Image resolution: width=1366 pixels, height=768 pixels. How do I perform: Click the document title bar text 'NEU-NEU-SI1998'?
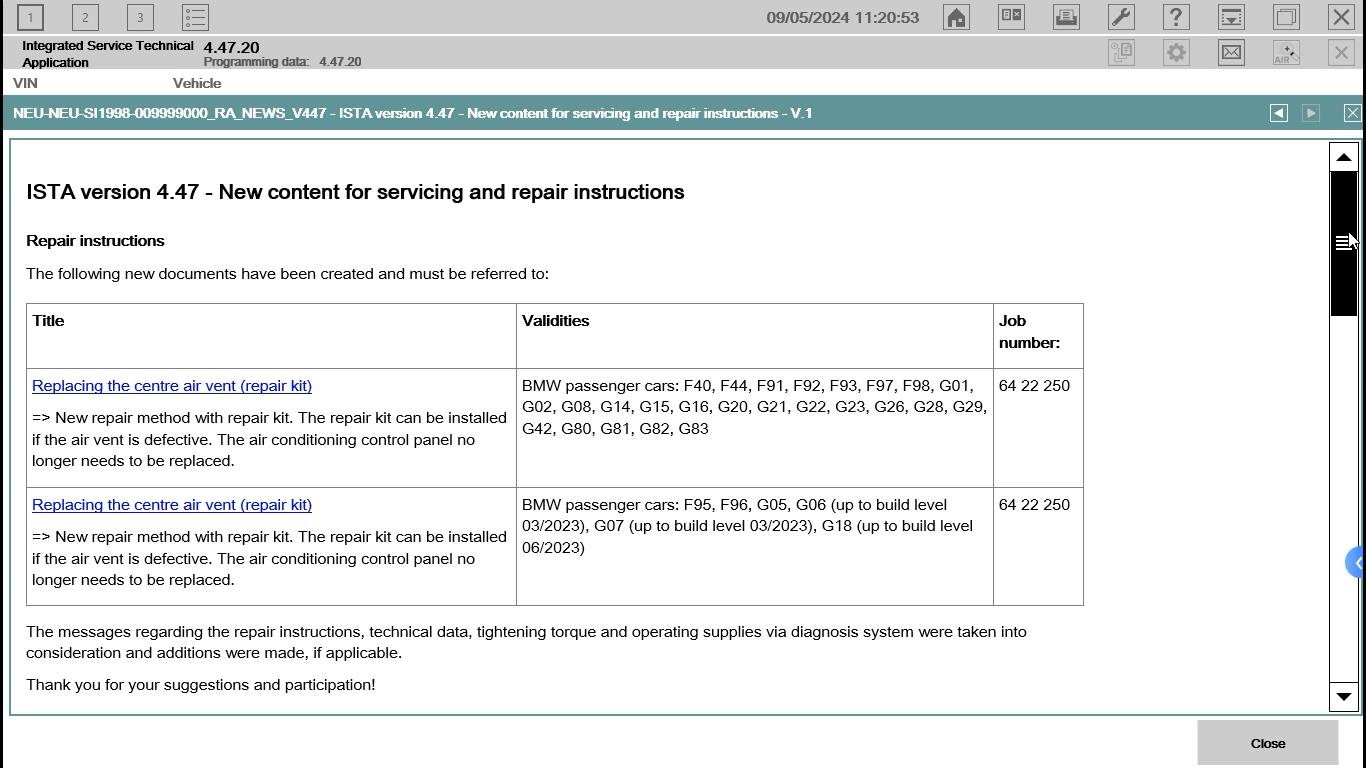click(412, 113)
